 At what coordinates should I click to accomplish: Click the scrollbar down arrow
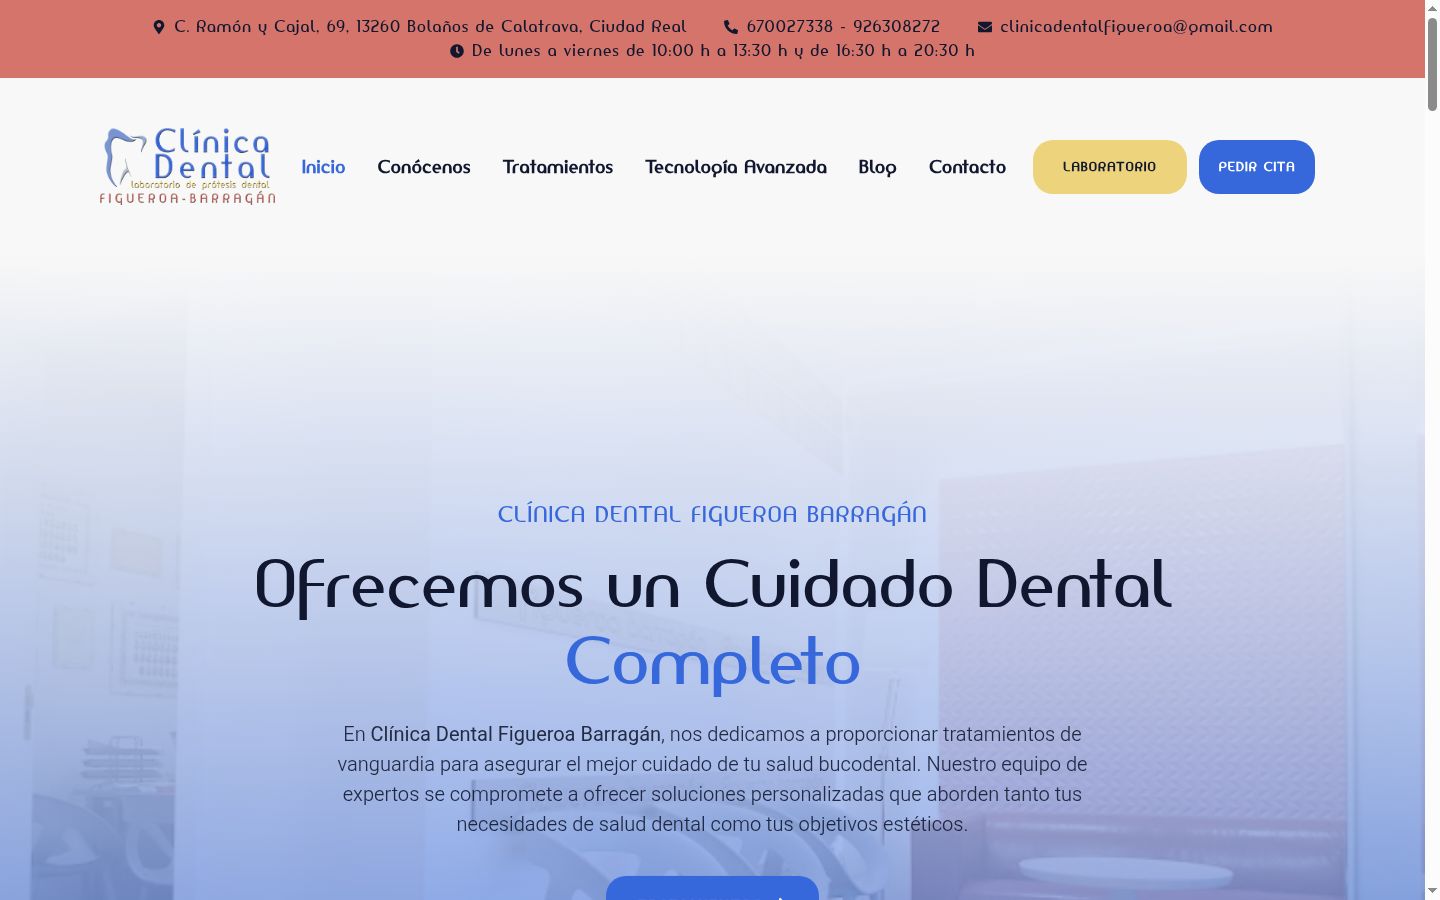(1432, 891)
